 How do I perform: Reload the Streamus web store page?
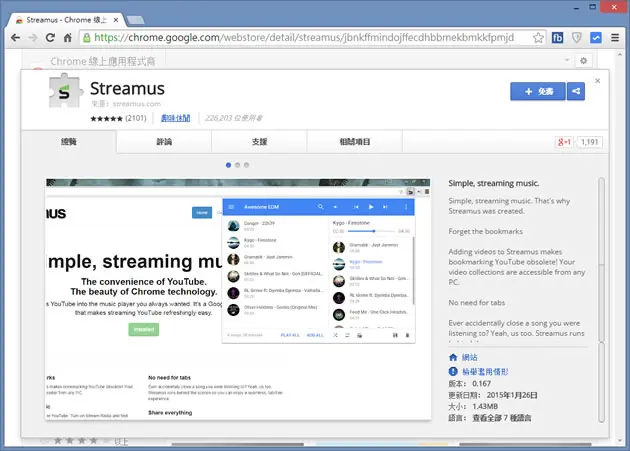[50, 38]
